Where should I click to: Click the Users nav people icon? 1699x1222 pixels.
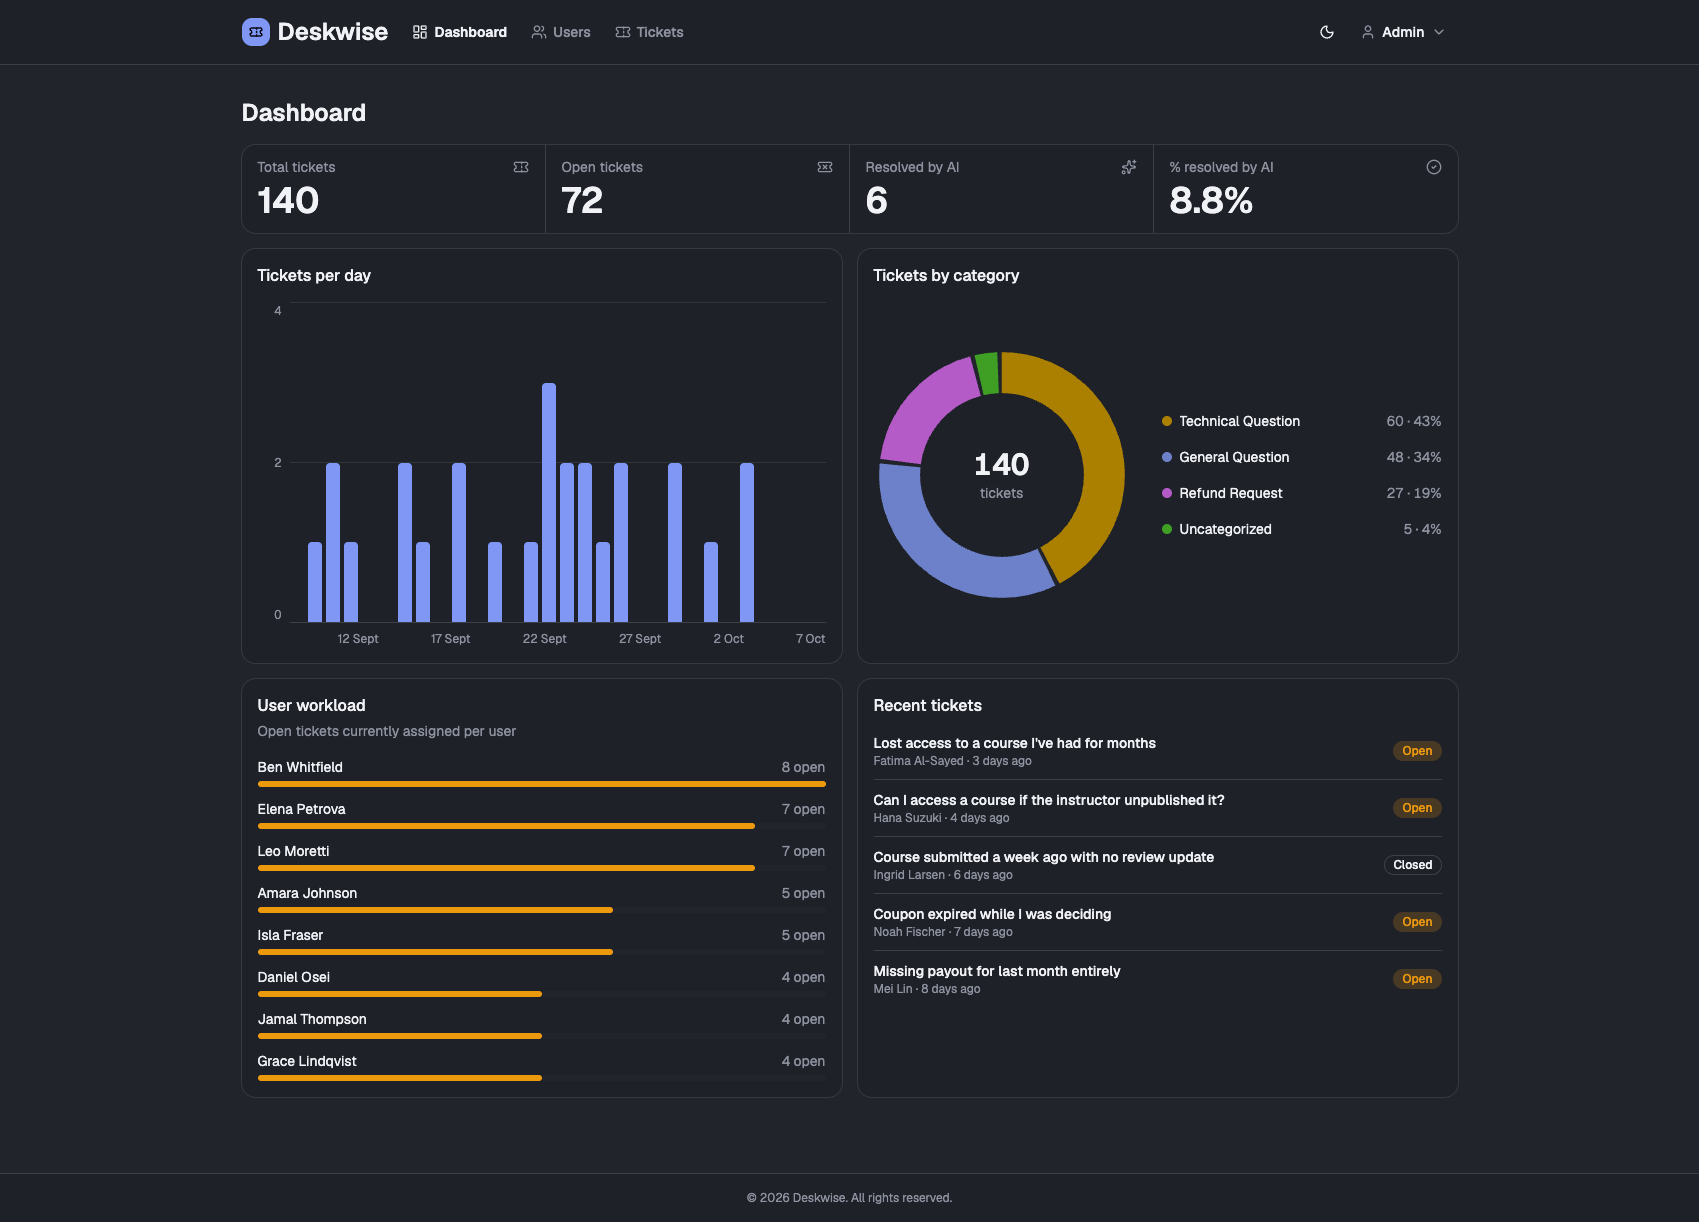(539, 32)
